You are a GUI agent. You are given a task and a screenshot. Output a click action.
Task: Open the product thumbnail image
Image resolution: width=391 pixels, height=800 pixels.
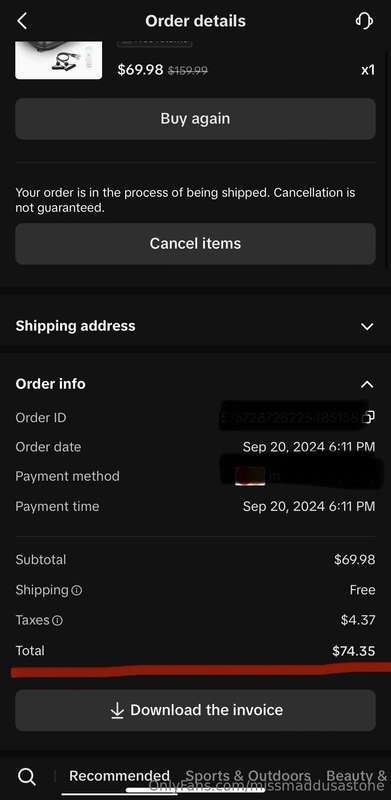[59, 61]
